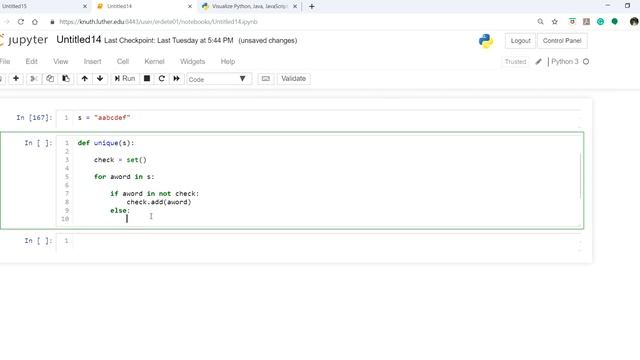Click the Jupyter logo

[24, 40]
